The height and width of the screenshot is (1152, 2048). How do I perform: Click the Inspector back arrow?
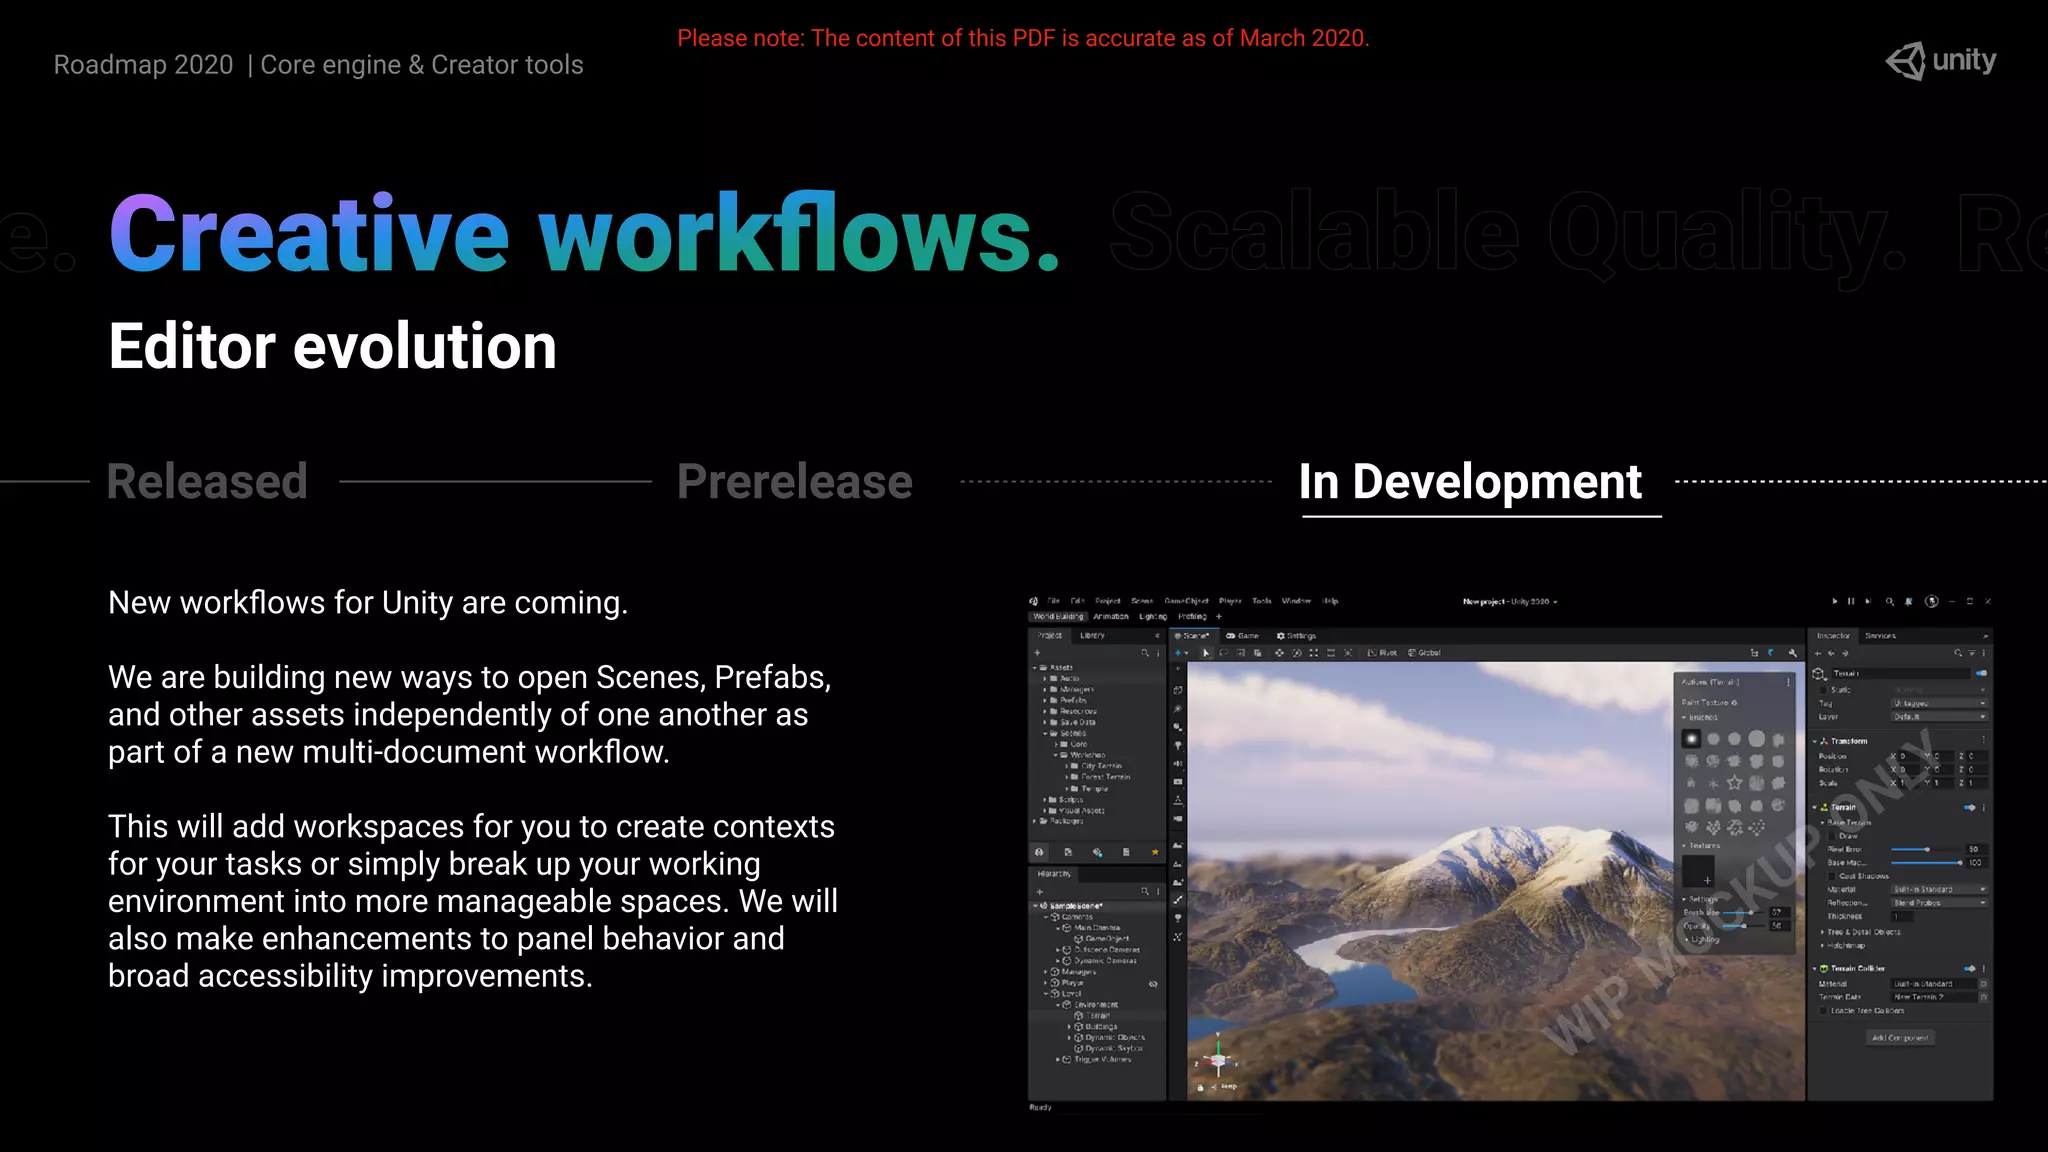click(1831, 653)
